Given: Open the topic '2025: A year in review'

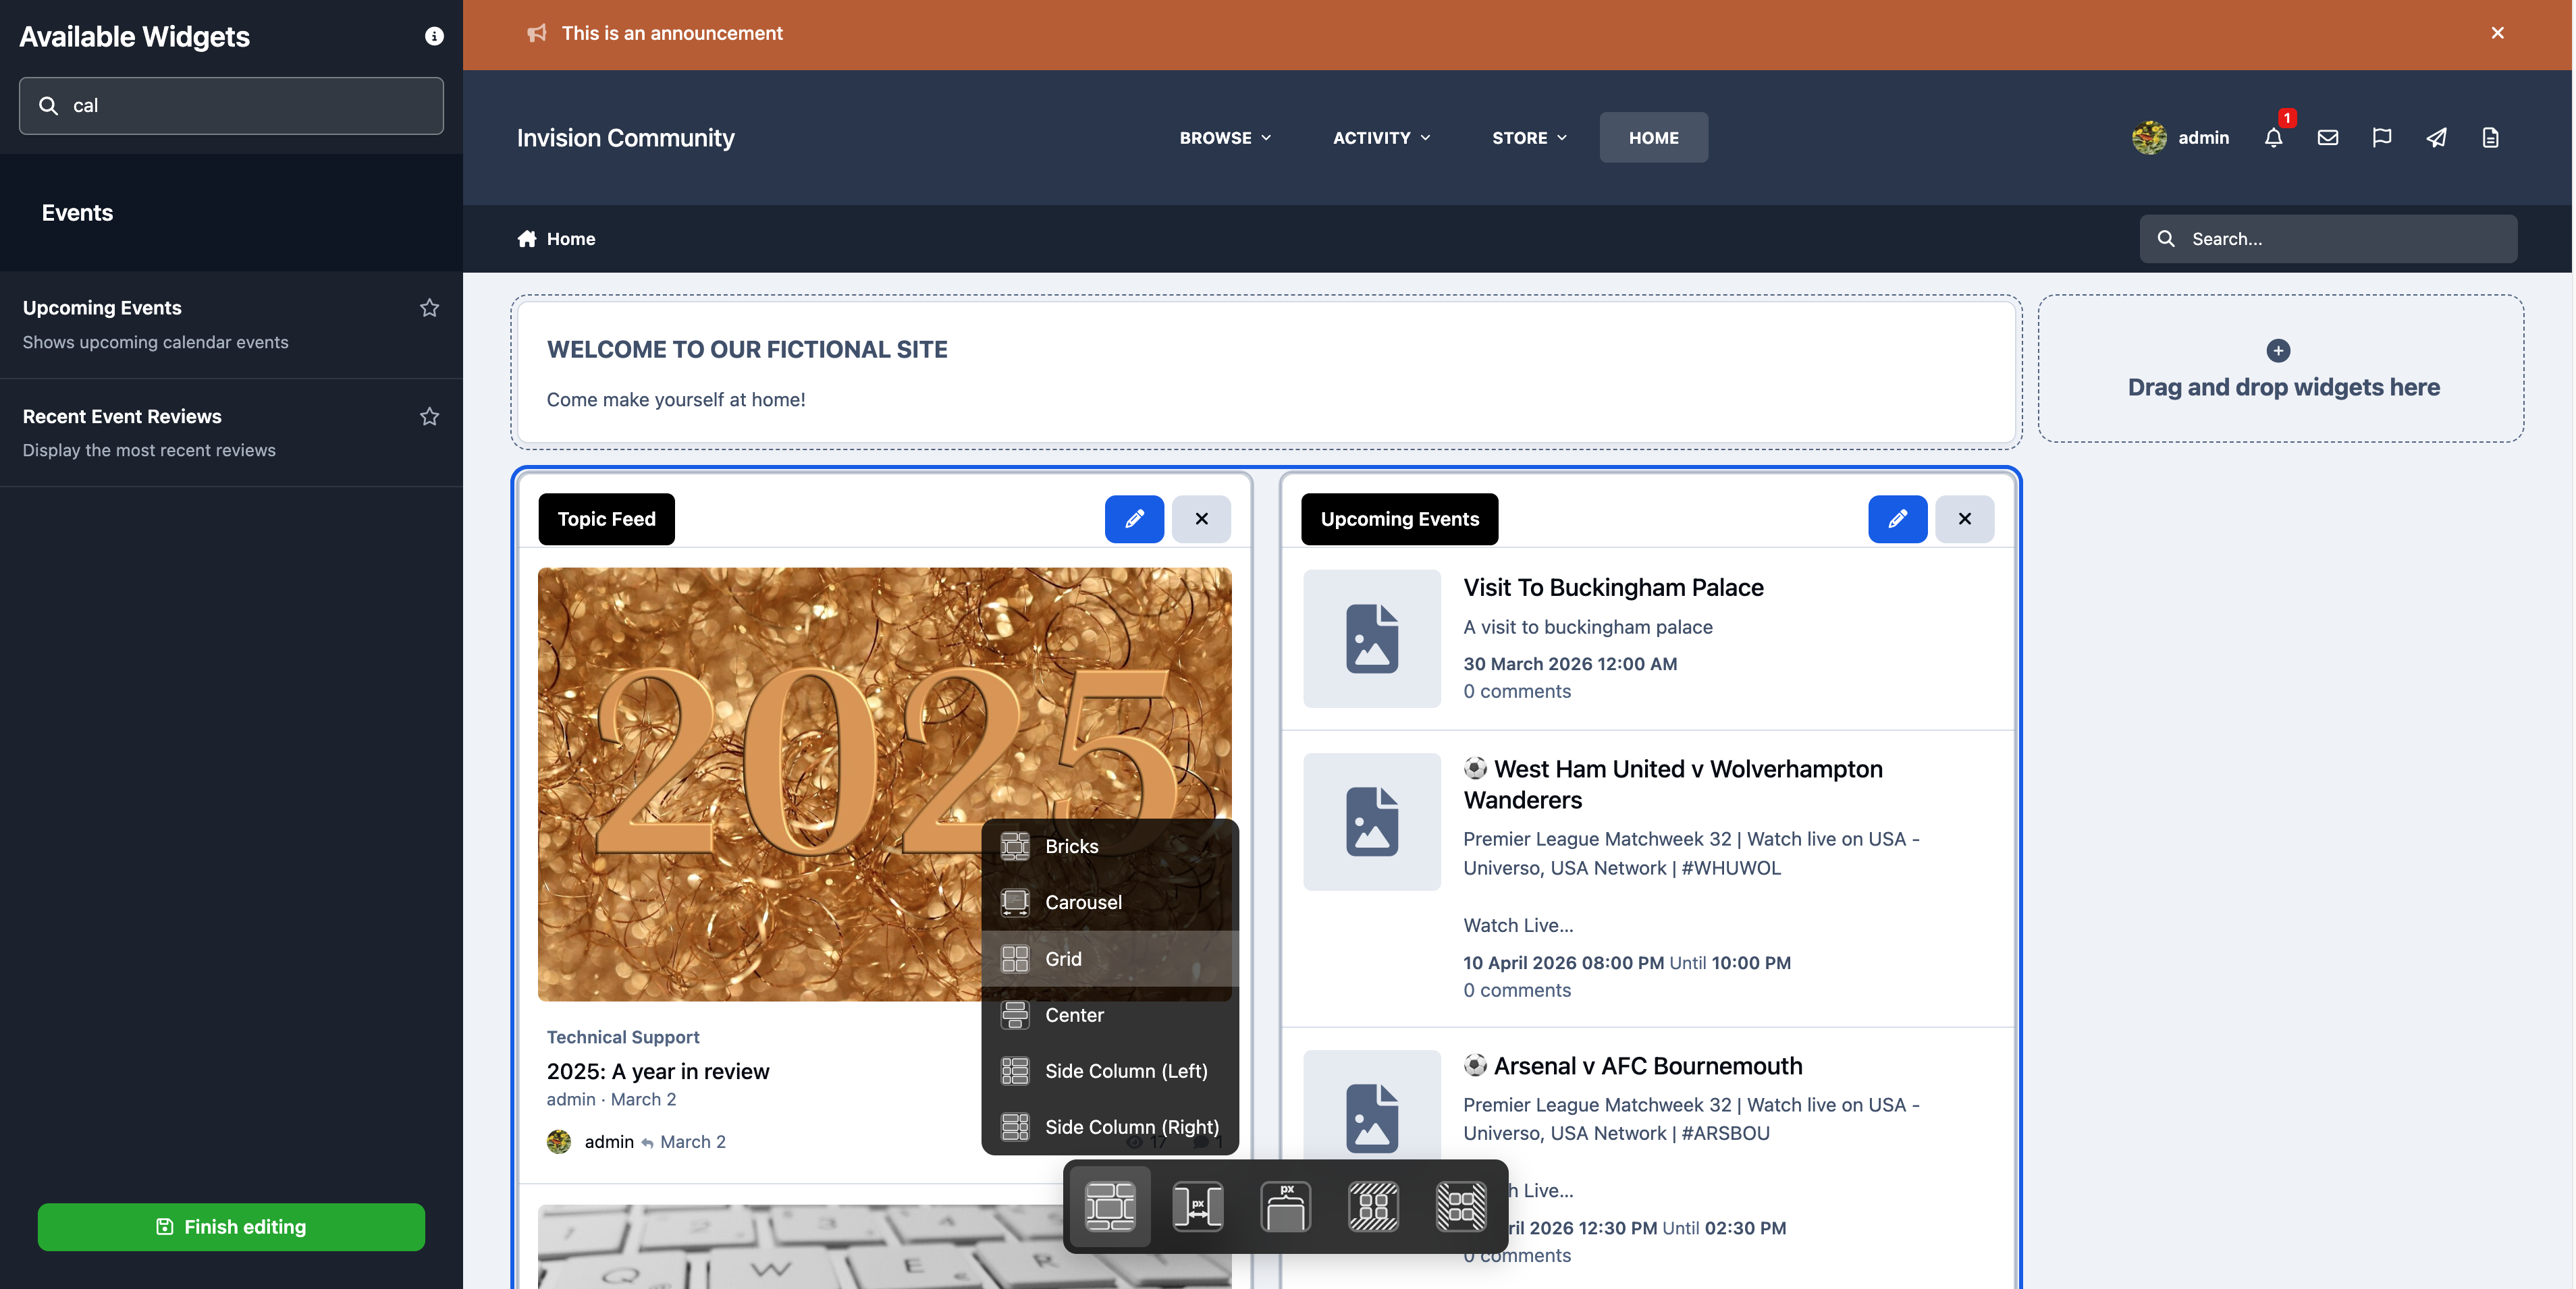Looking at the screenshot, I should pos(657,1072).
